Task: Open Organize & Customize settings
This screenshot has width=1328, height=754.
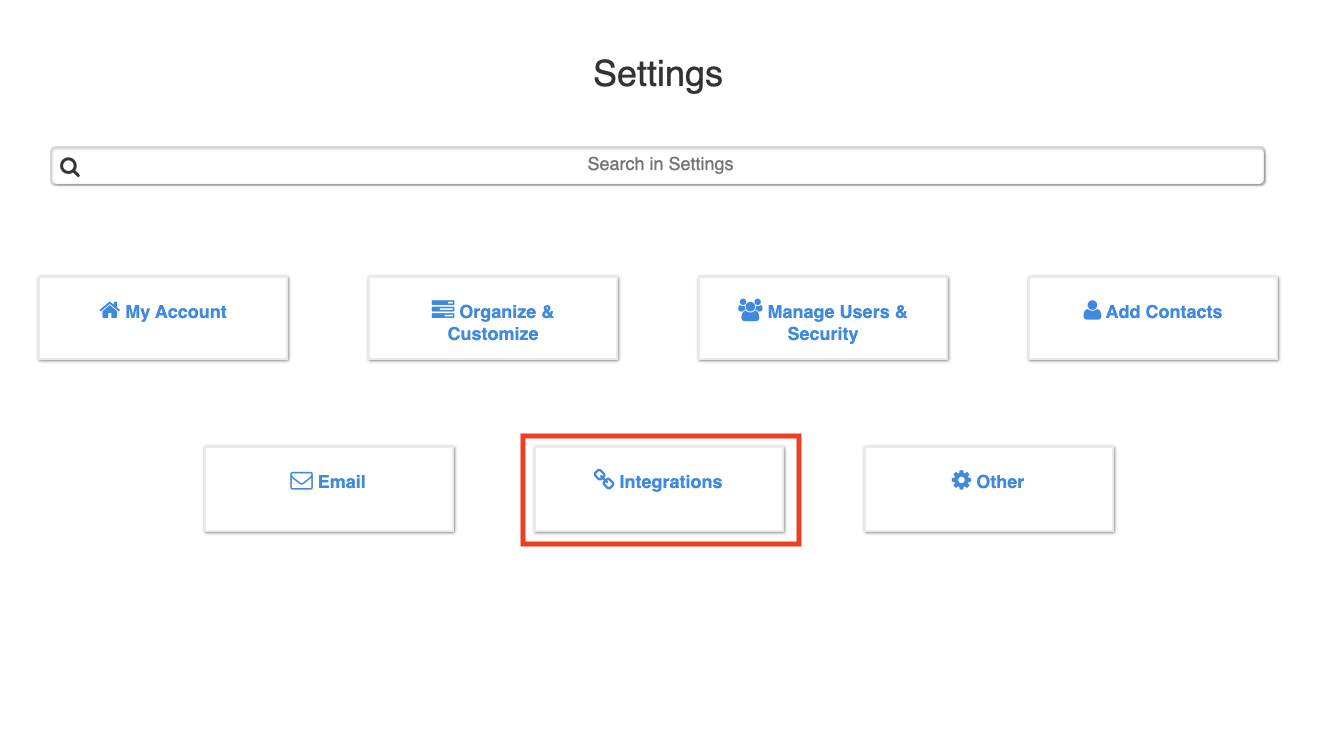Action: pyautogui.click(x=493, y=318)
